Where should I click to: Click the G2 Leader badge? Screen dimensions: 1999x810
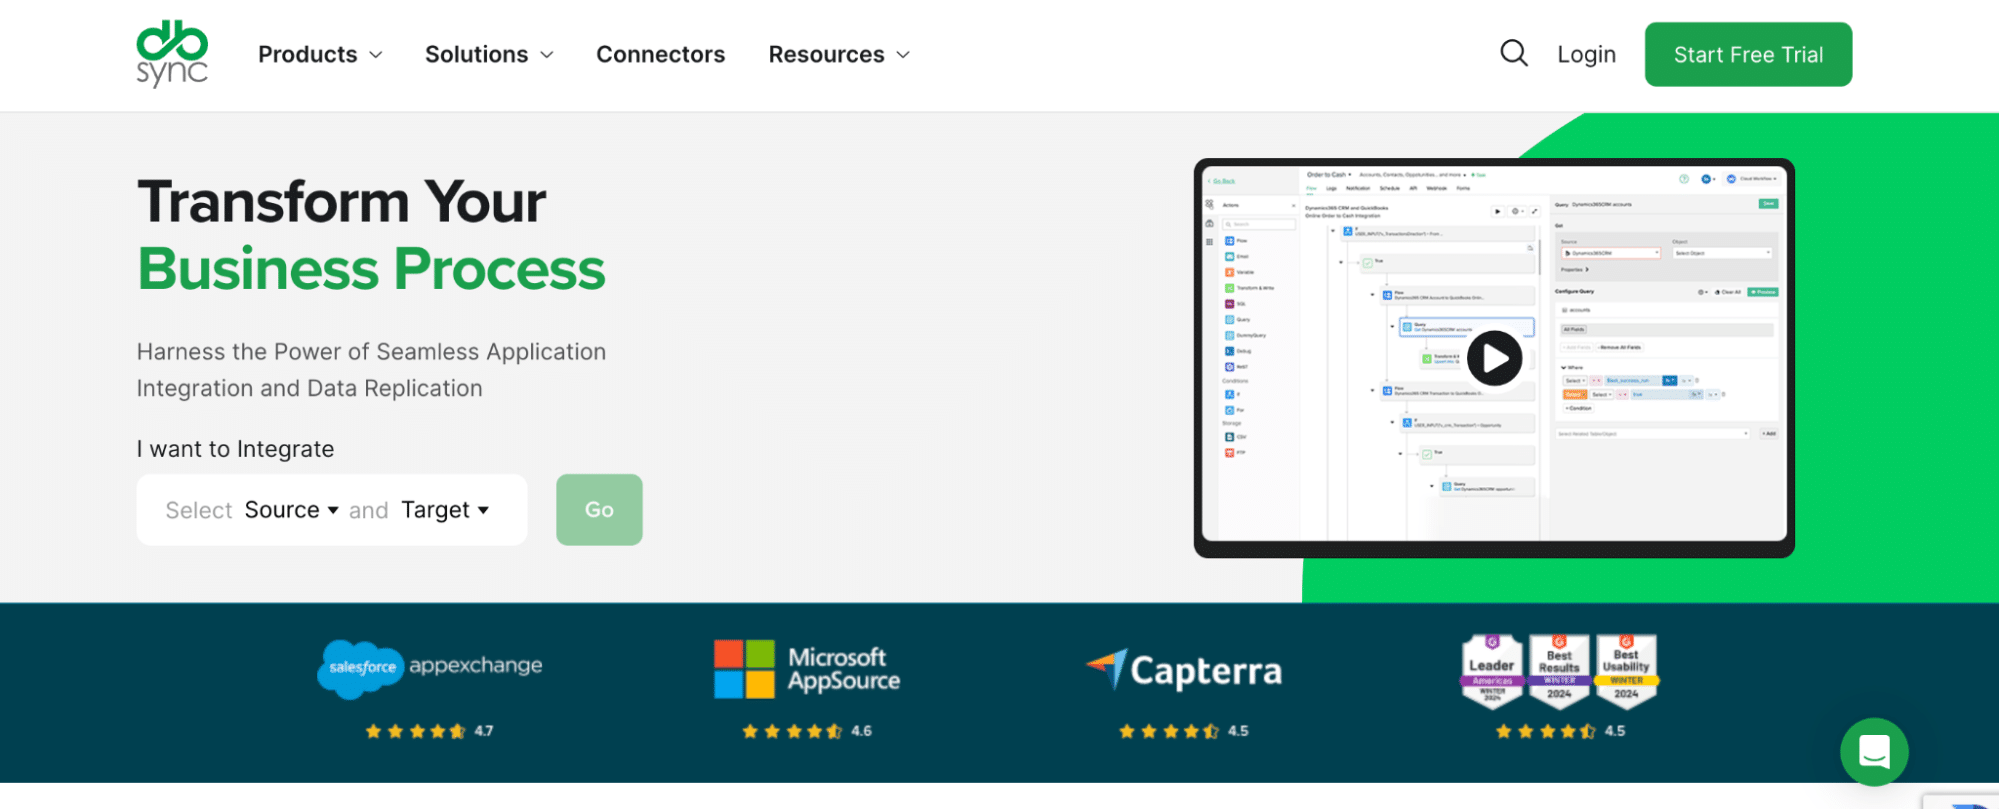tap(1491, 671)
